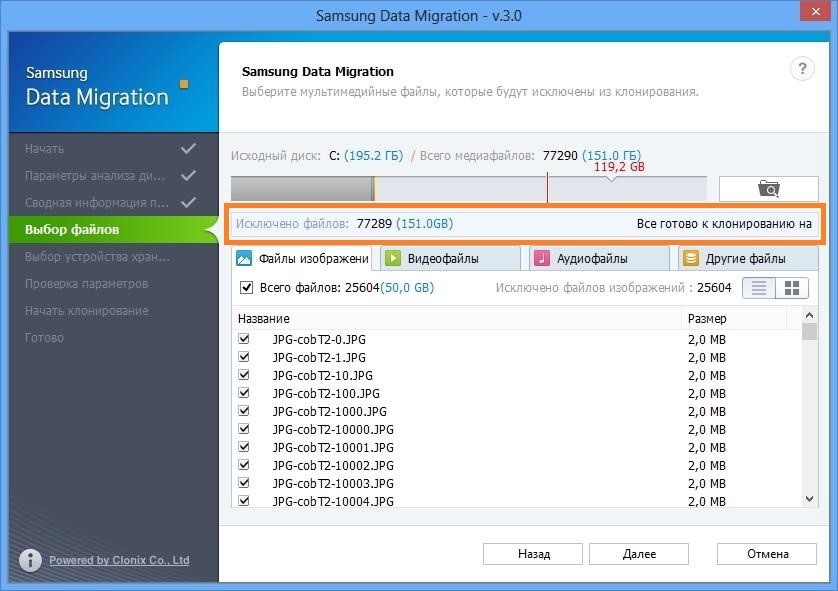The height and width of the screenshot is (591, 838).
Task: Click the disk capacity usage bar
Action: click(x=468, y=188)
